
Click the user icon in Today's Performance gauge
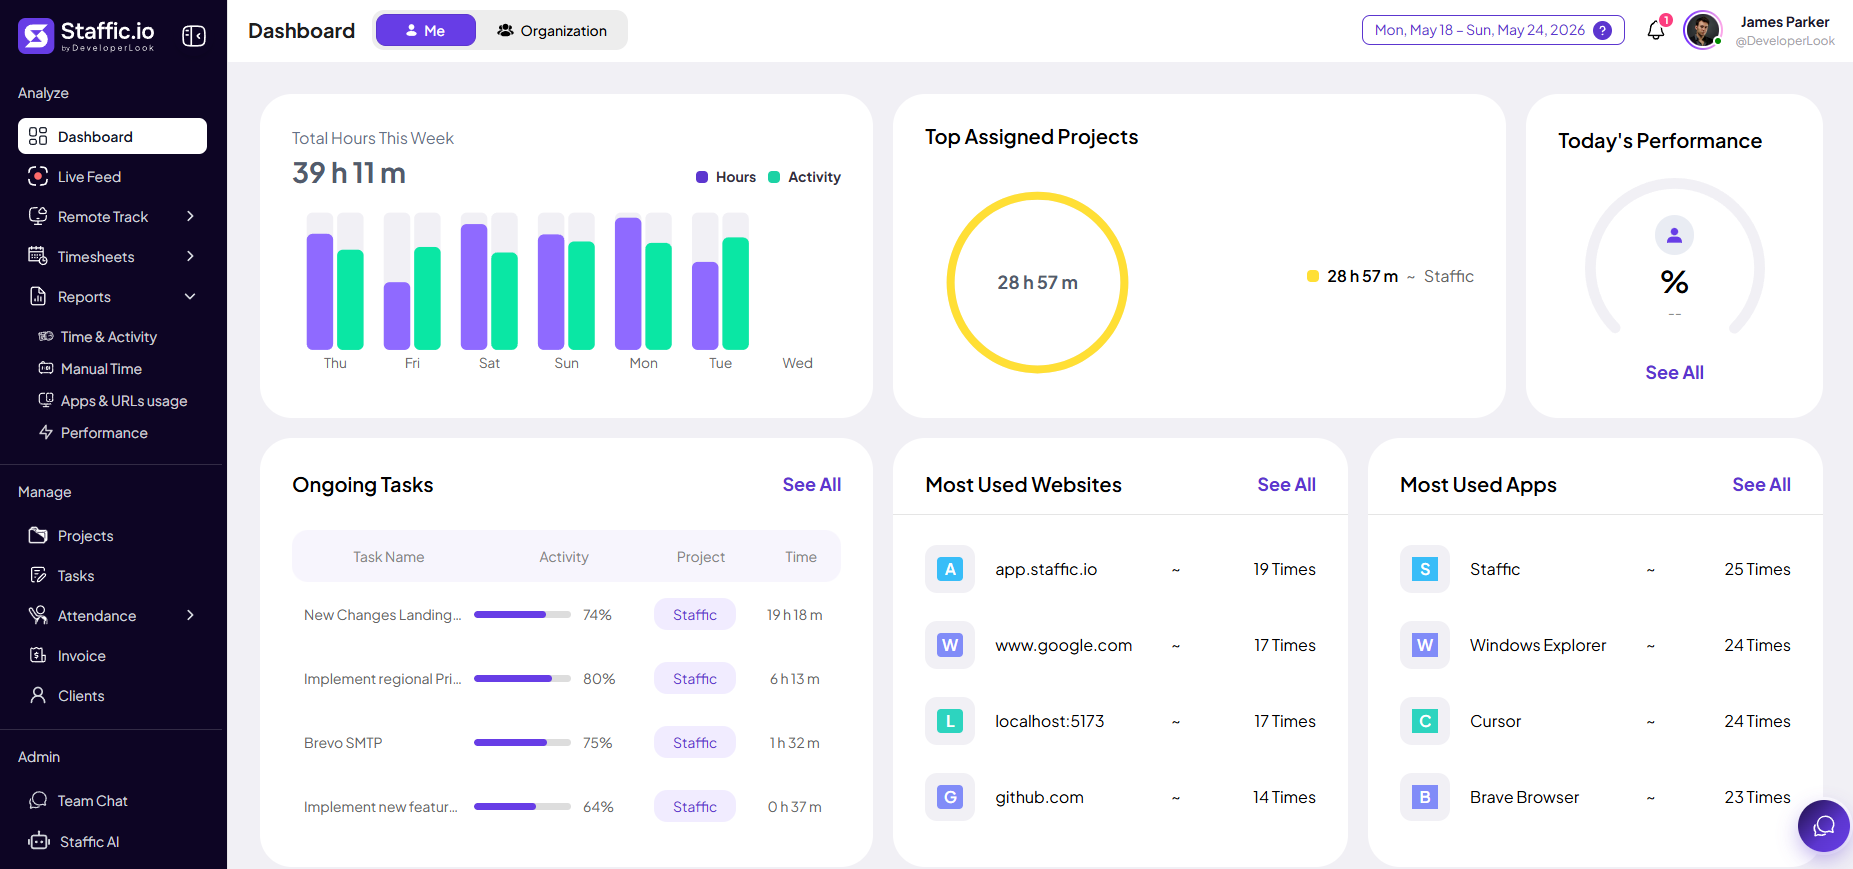coord(1675,235)
